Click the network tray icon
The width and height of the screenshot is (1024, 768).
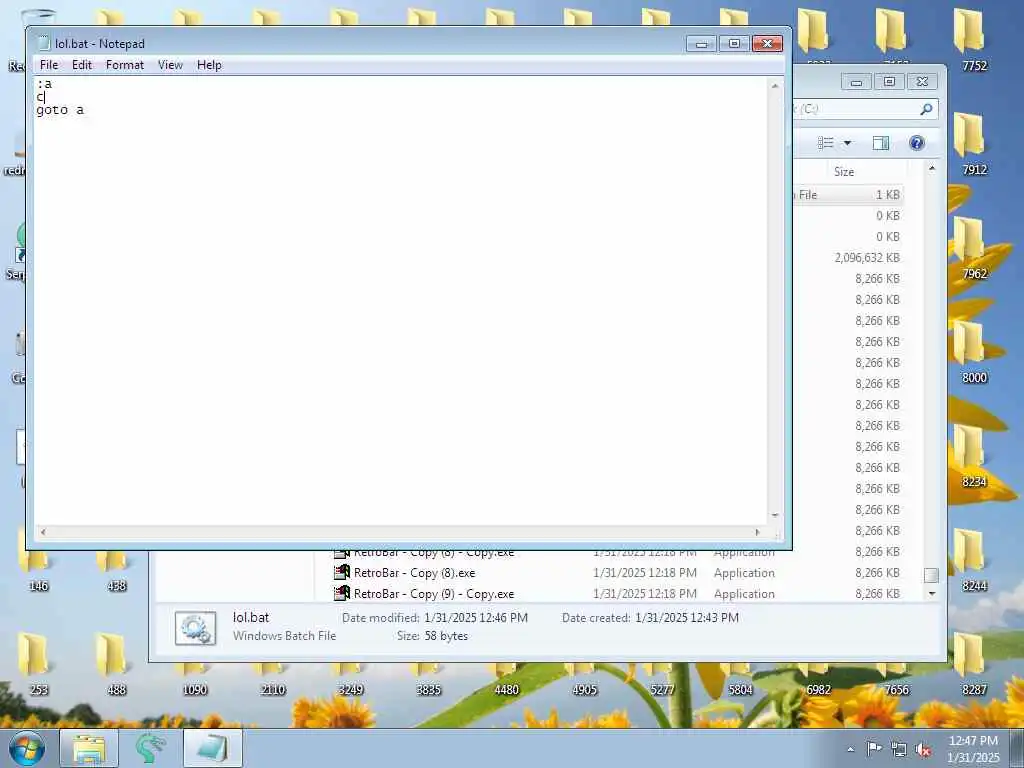click(899, 749)
